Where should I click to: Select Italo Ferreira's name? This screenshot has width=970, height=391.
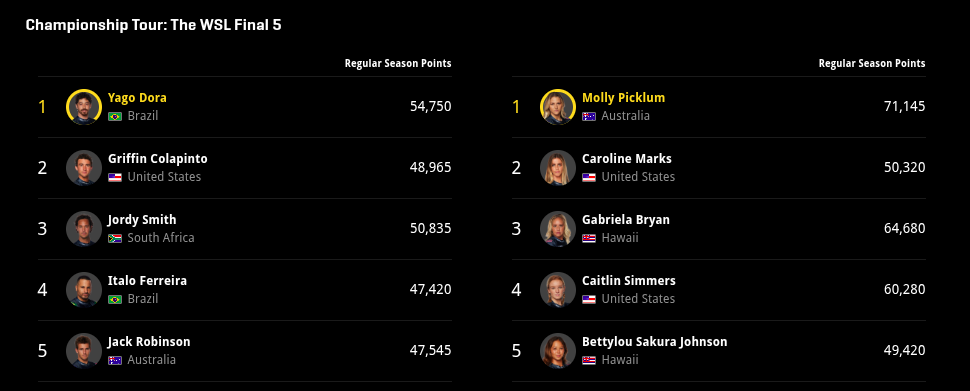tap(147, 281)
